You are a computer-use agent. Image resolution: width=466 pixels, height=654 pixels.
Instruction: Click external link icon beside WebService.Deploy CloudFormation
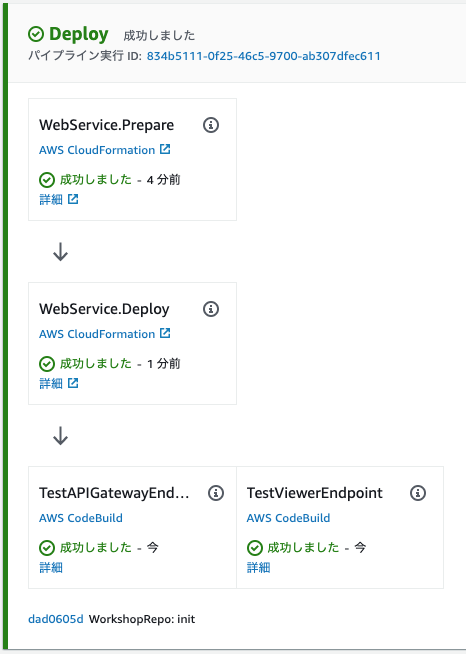click(x=165, y=333)
